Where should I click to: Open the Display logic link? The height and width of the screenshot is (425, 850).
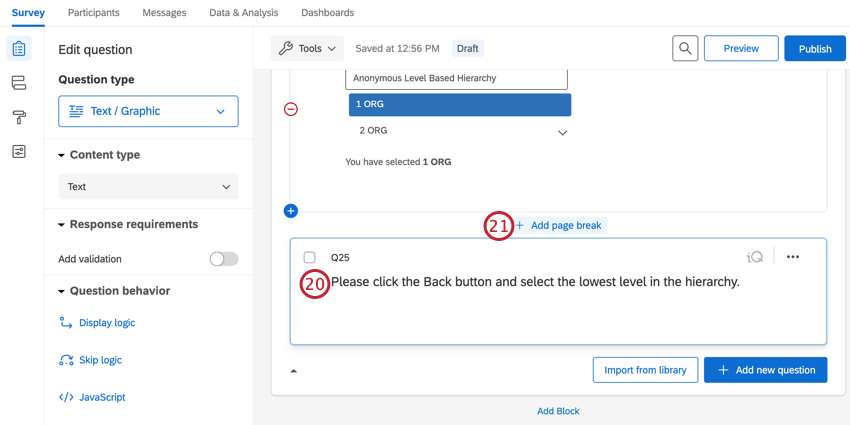pos(107,323)
